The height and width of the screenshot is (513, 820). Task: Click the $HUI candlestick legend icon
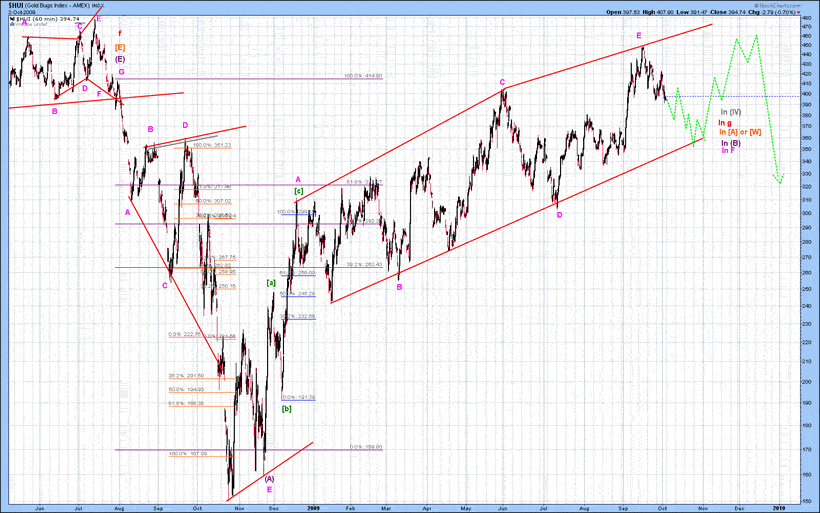[x=13, y=19]
